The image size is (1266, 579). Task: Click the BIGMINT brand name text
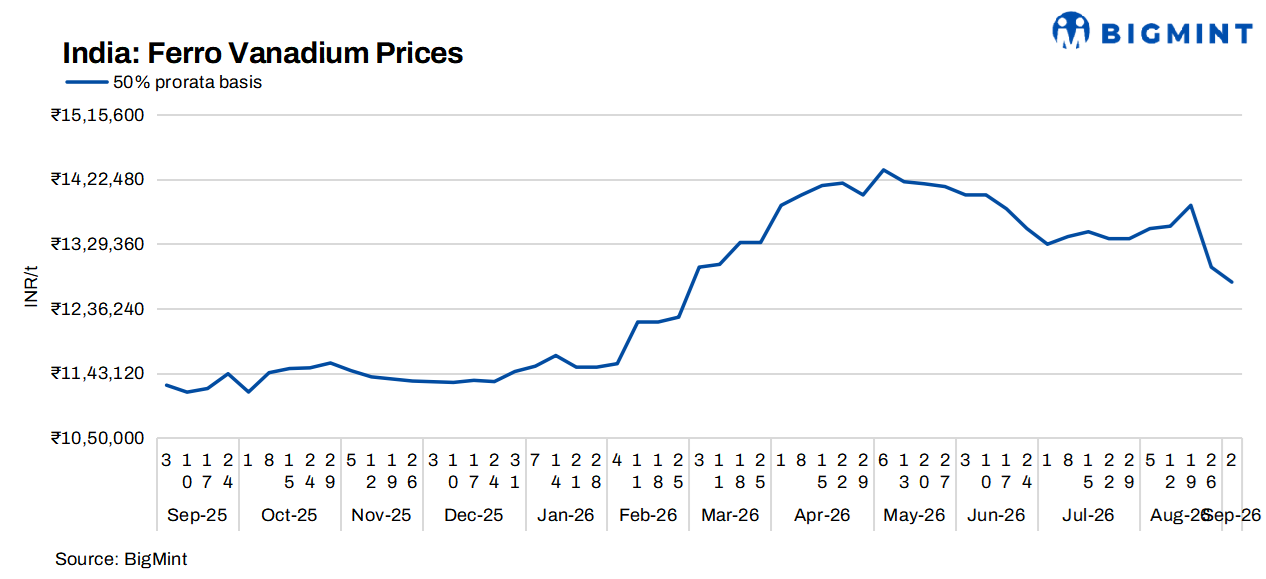(1177, 34)
